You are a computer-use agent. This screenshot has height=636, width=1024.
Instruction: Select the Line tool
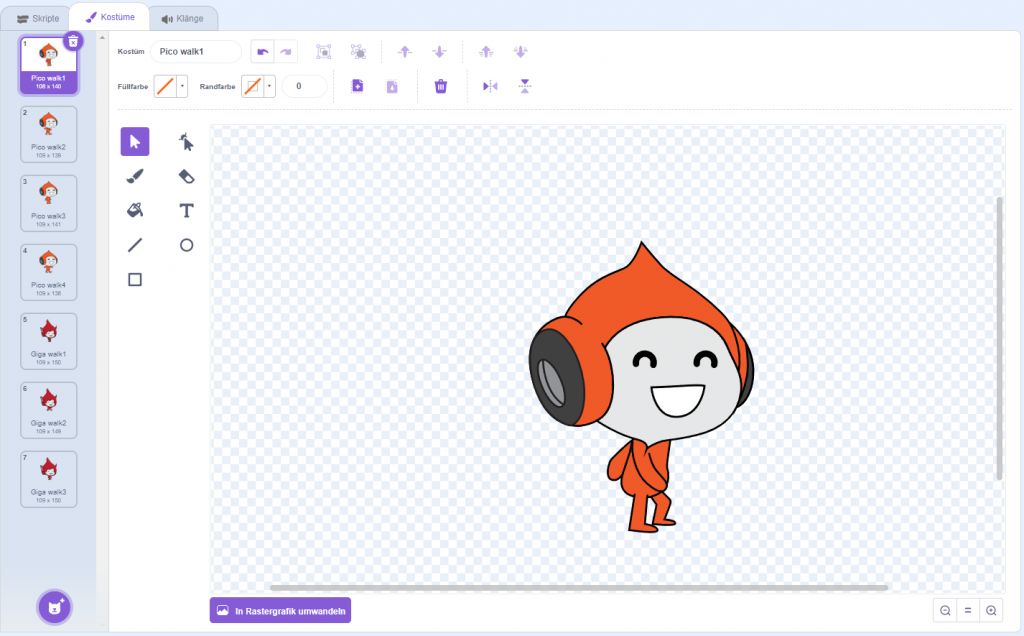click(135, 245)
